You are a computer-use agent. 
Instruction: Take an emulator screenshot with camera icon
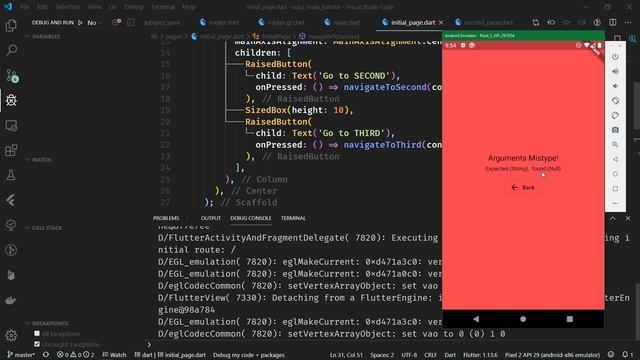click(615, 130)
